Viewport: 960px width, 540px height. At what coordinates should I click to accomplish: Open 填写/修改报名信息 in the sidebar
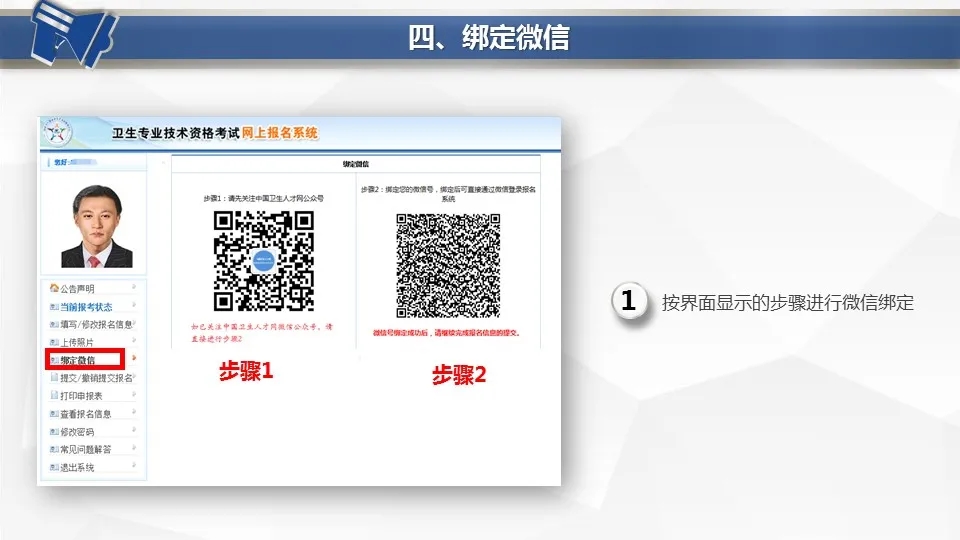point(96,324)
